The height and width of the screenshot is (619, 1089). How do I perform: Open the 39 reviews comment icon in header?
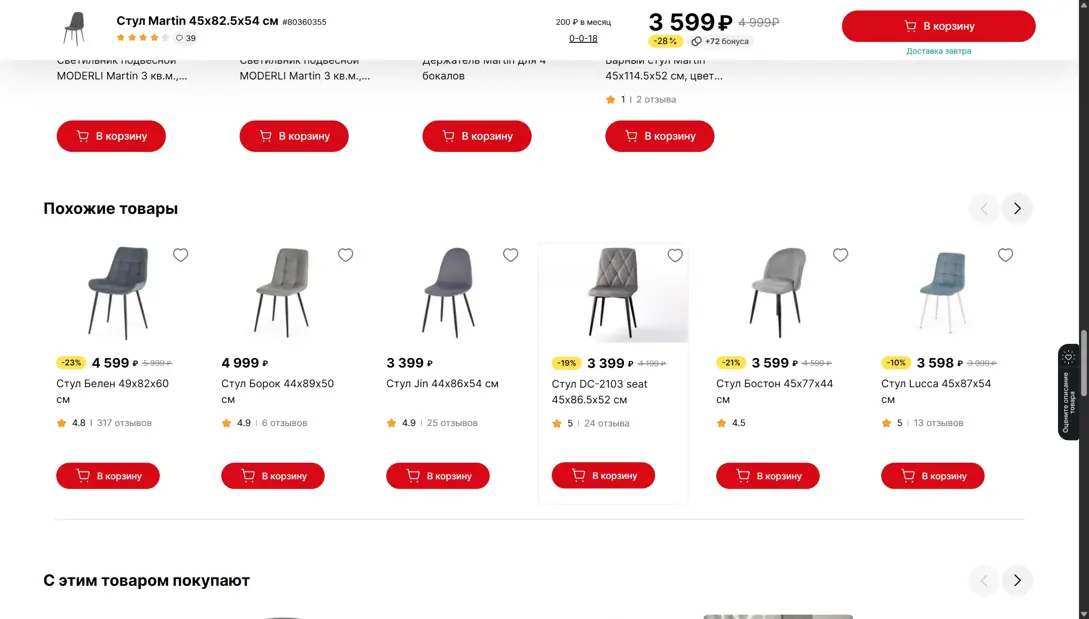pos(180,38)
